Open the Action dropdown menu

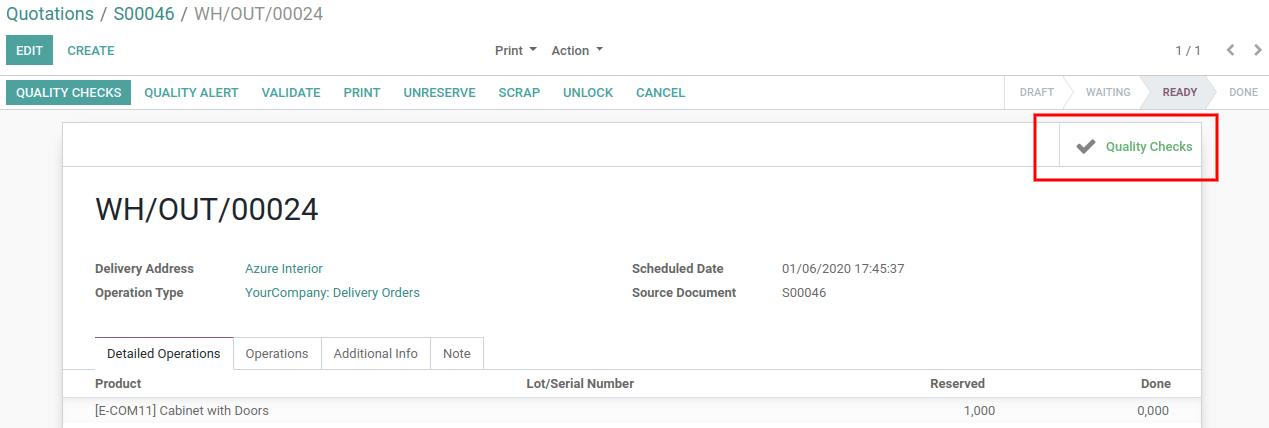pos(577,50)
